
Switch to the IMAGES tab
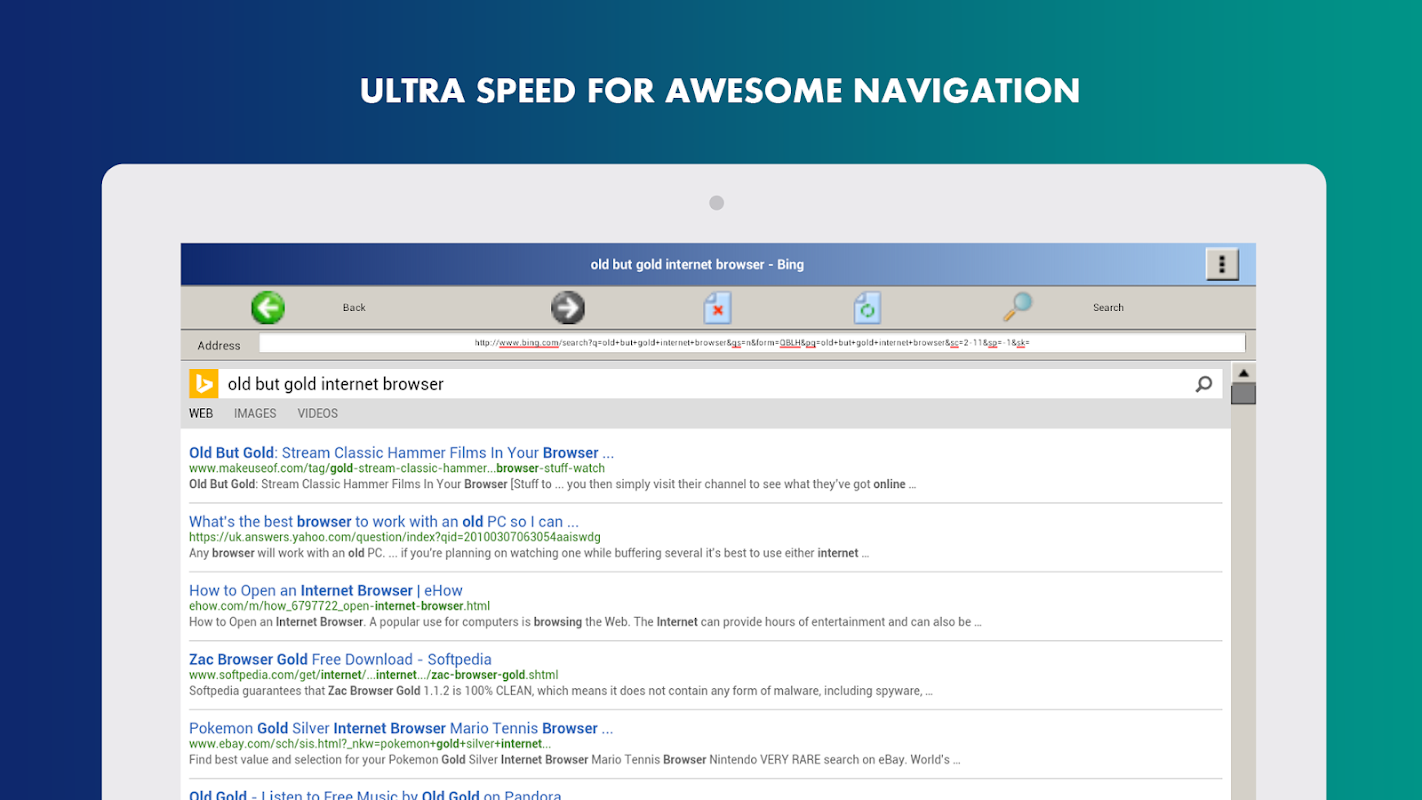tap(255, 413)
